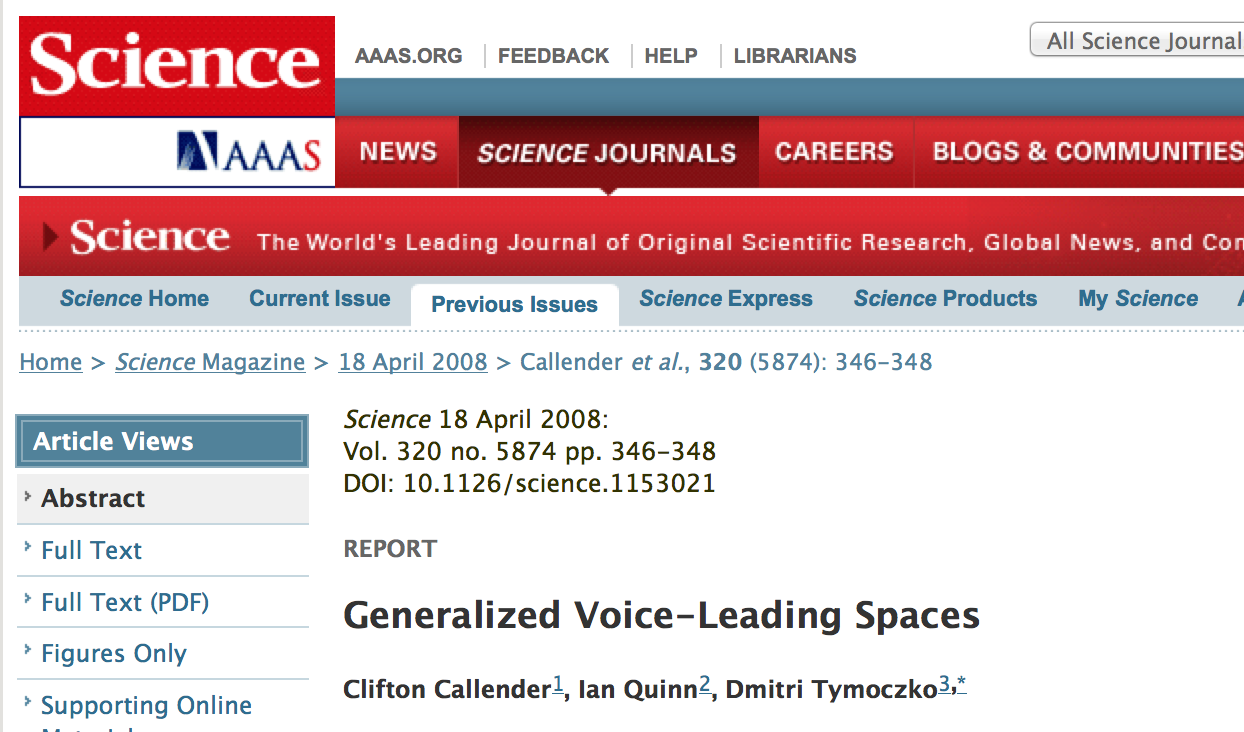Click the Science banner triangle arrow
The width and height of the screenshot is (1244, 732).
[x=50, y=237]
